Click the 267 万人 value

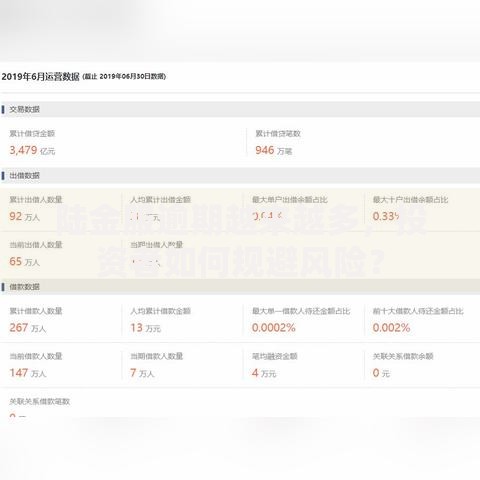pos(28,328)
